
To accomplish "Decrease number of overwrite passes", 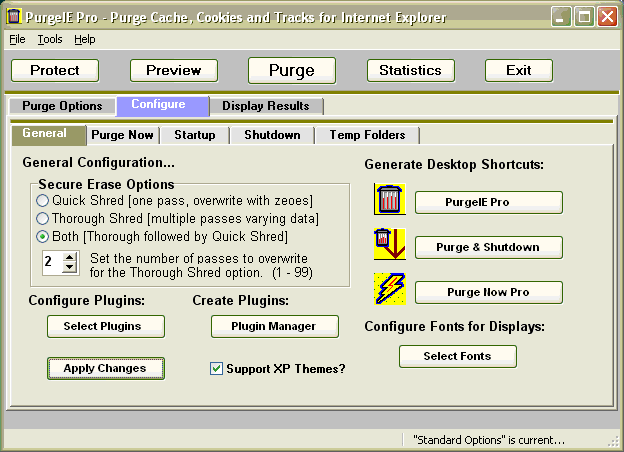I will [70, 267].
